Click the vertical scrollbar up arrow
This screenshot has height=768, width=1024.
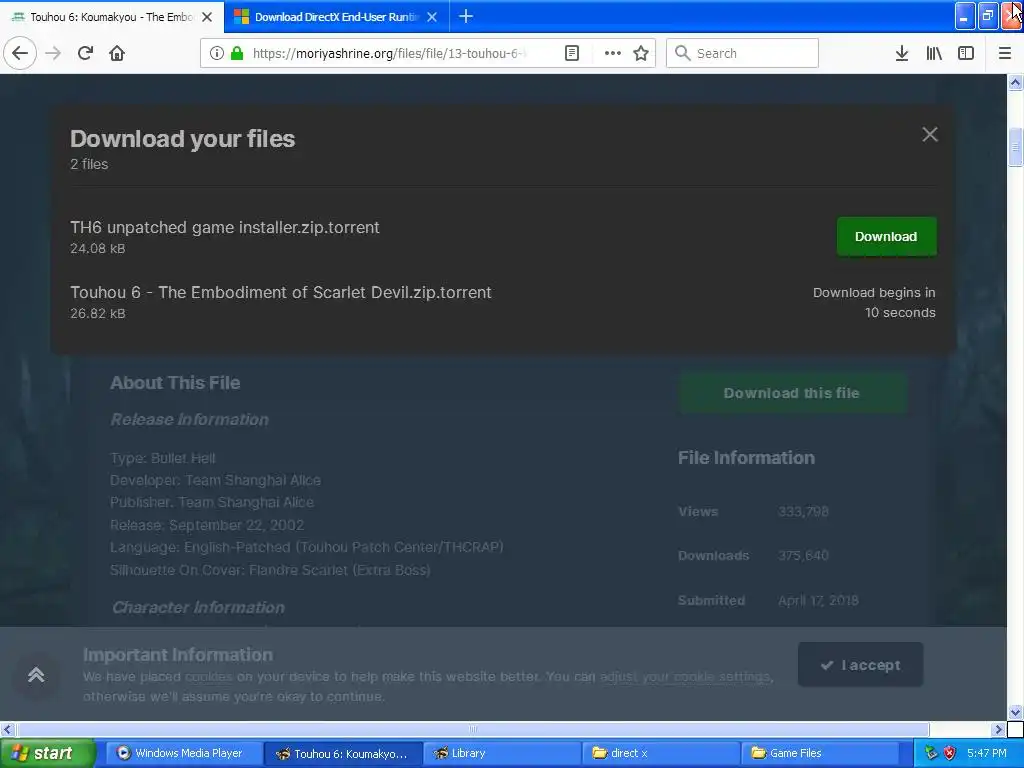click(x=1015, y=82)
